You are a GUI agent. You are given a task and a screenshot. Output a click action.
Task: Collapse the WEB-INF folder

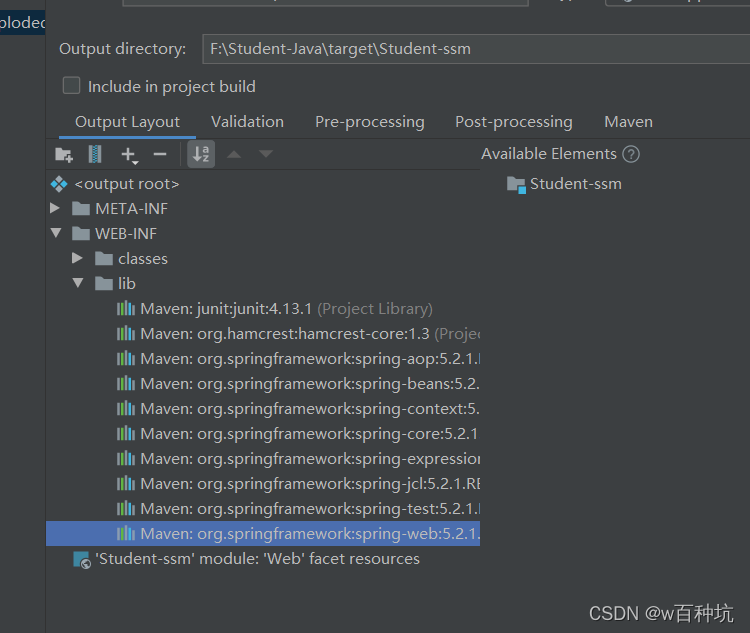click(56, 233)
